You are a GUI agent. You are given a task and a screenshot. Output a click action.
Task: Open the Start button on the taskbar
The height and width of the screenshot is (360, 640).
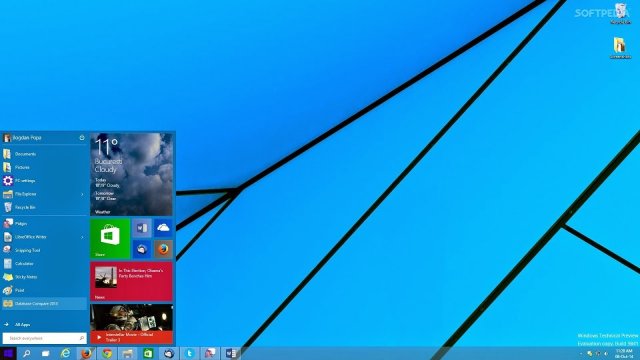[8, 353]
